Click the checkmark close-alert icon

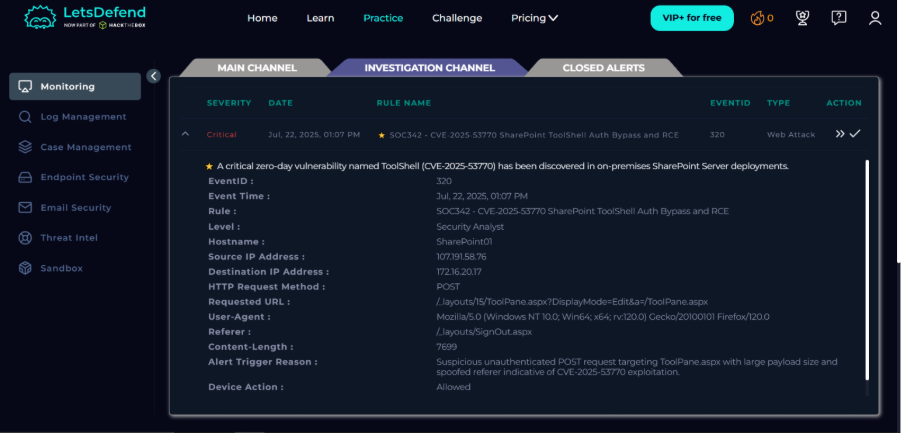855,134
